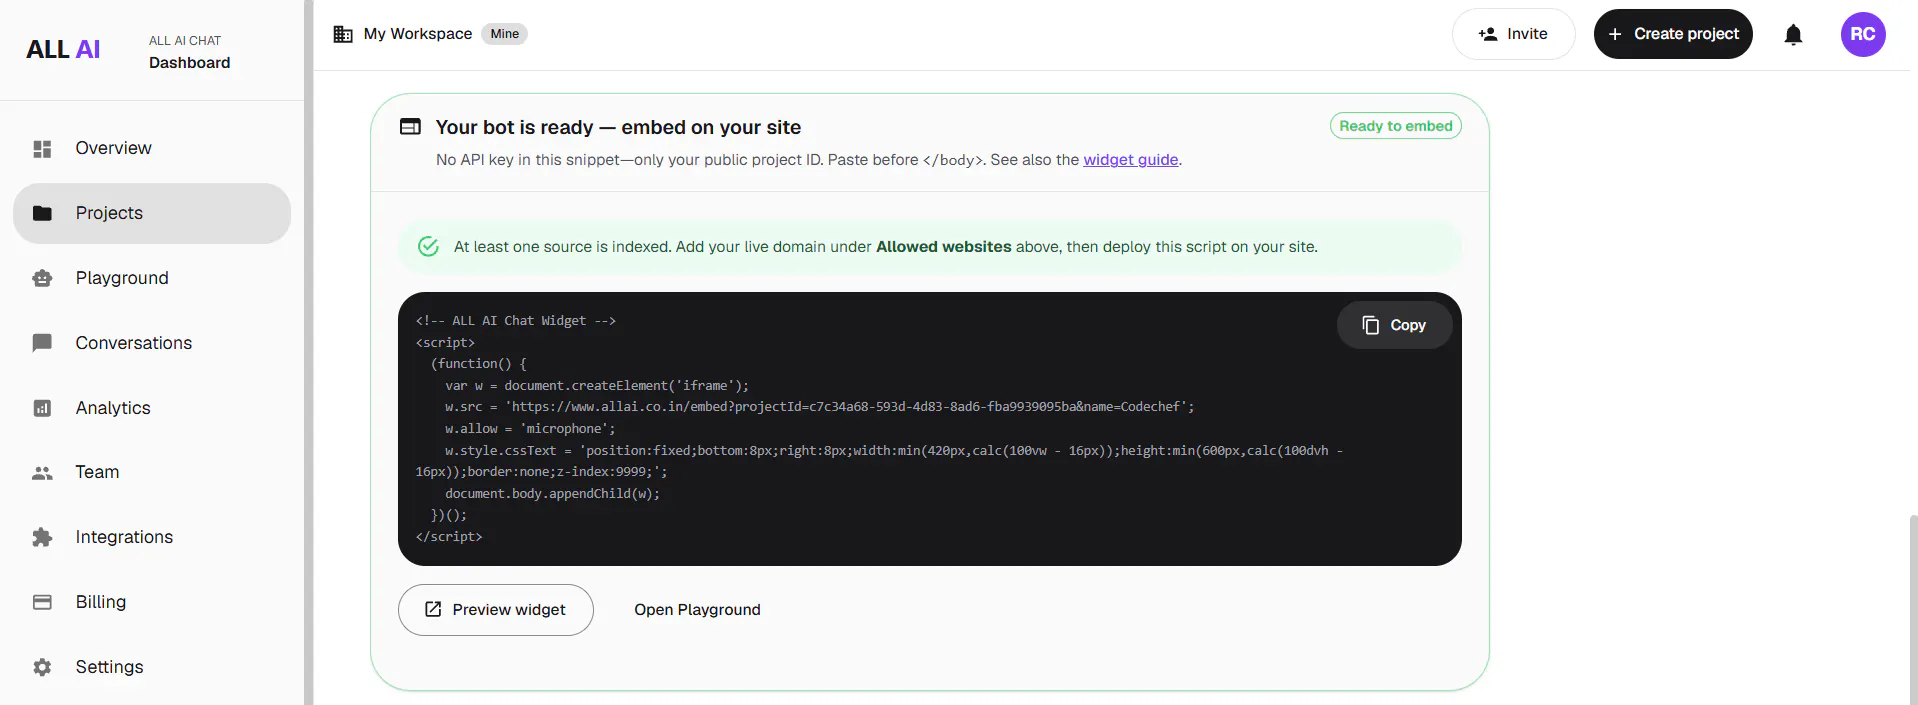Screen dimensions: 1918x705
Task: Open the Team section label
Action: (x=97, y=472)
